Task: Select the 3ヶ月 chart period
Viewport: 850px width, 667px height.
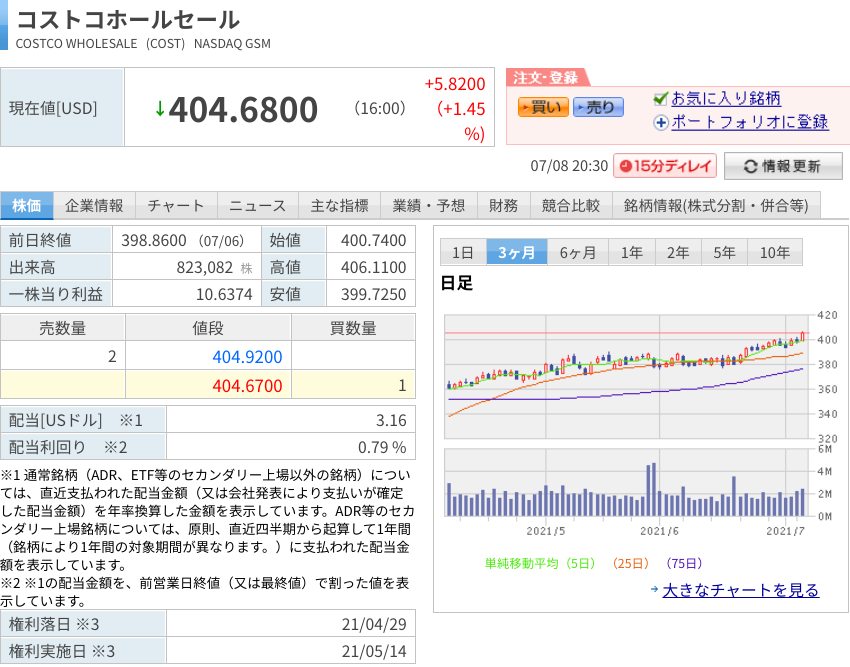Action: pyautogui.click(x=517, y=252)
